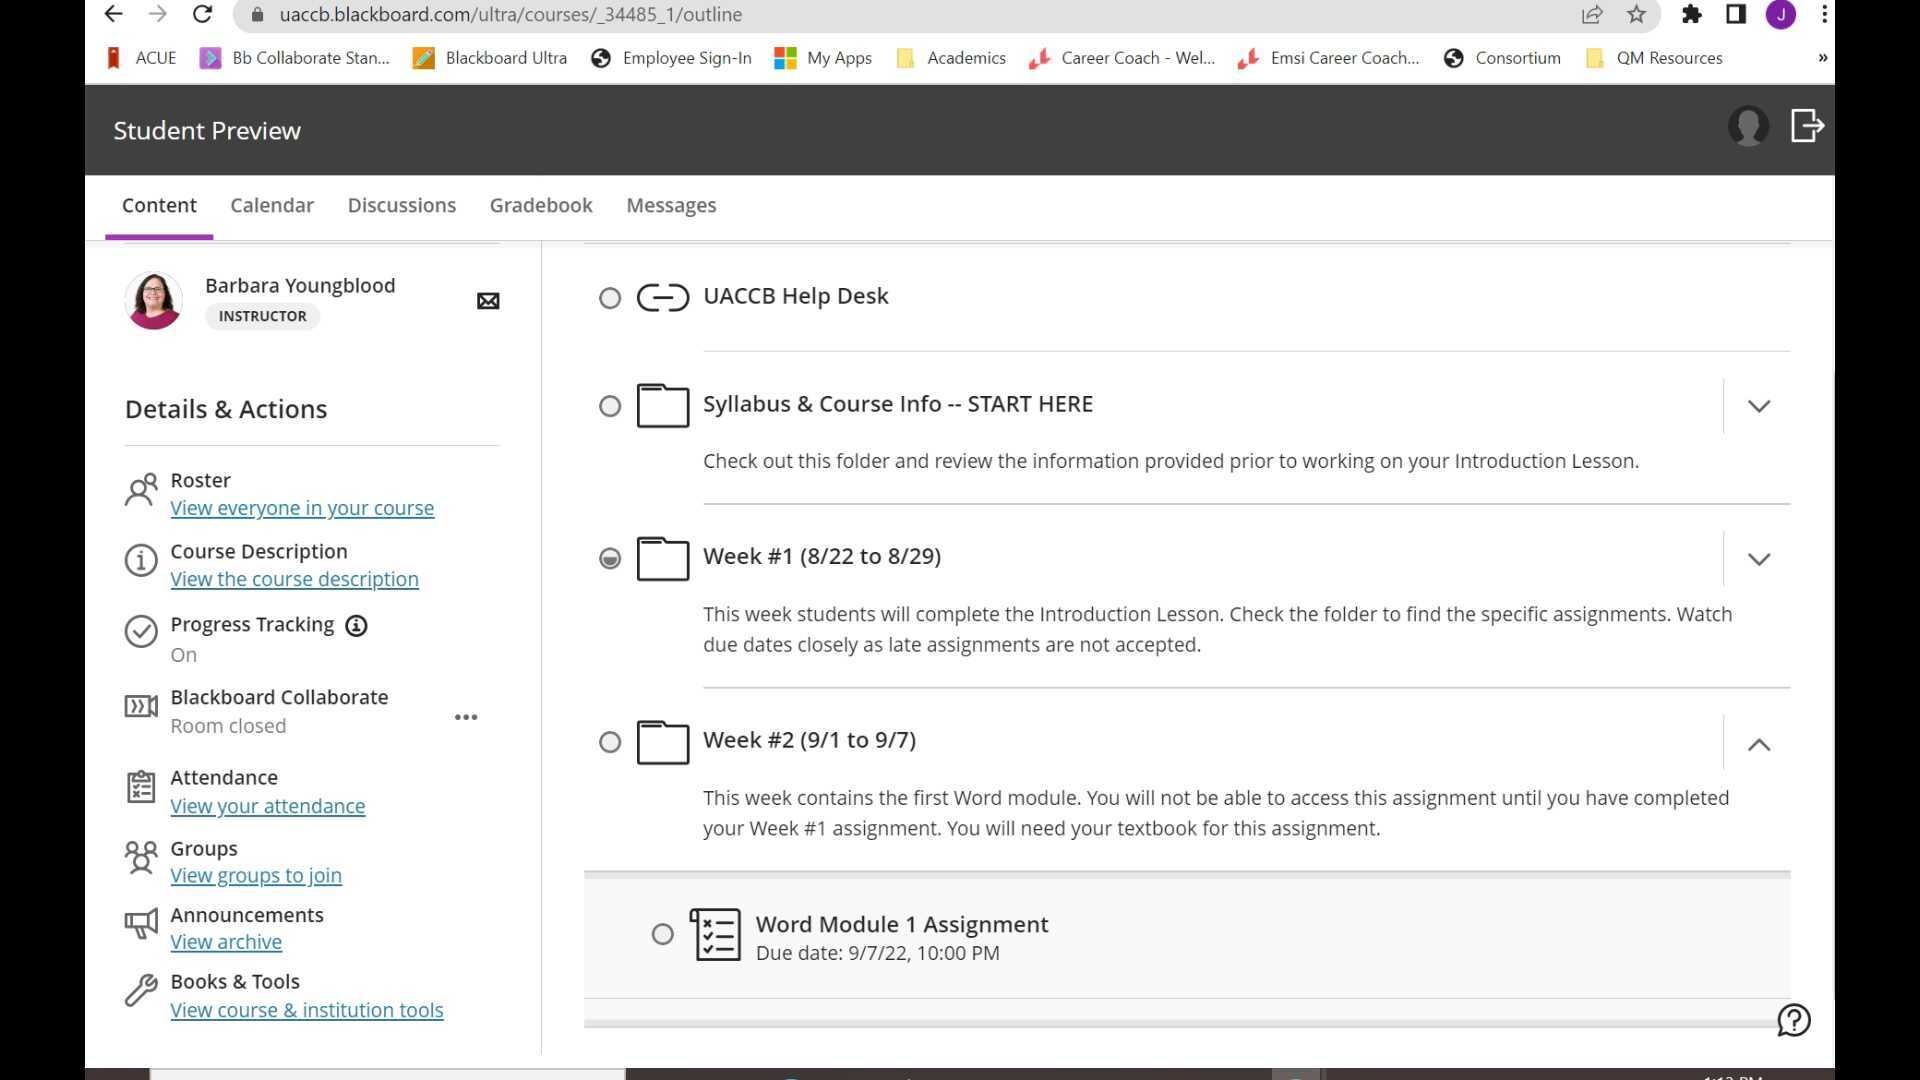The height and width of the screenshot is (1080, 1920).
Task: Click the Word Module 1 Assignment checklist icon
Action: tap(716, 935)
